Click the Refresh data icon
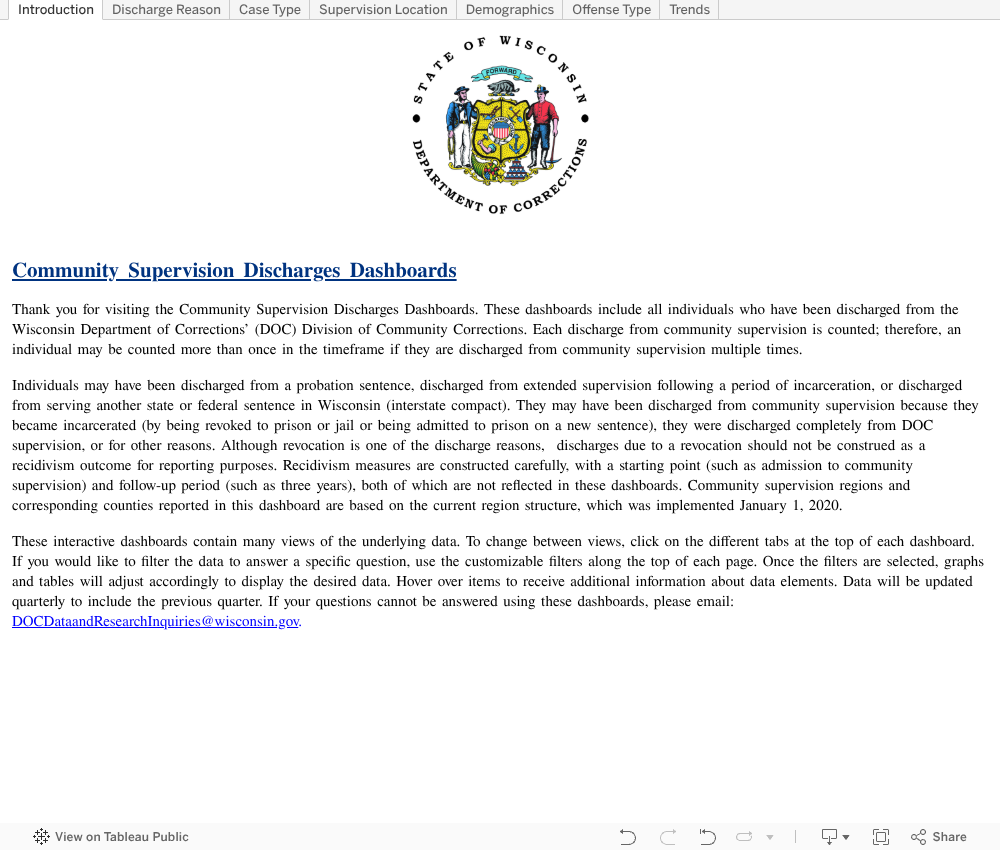The width and height of the screenshot is (1000, 850). click(x=744, y=837)
